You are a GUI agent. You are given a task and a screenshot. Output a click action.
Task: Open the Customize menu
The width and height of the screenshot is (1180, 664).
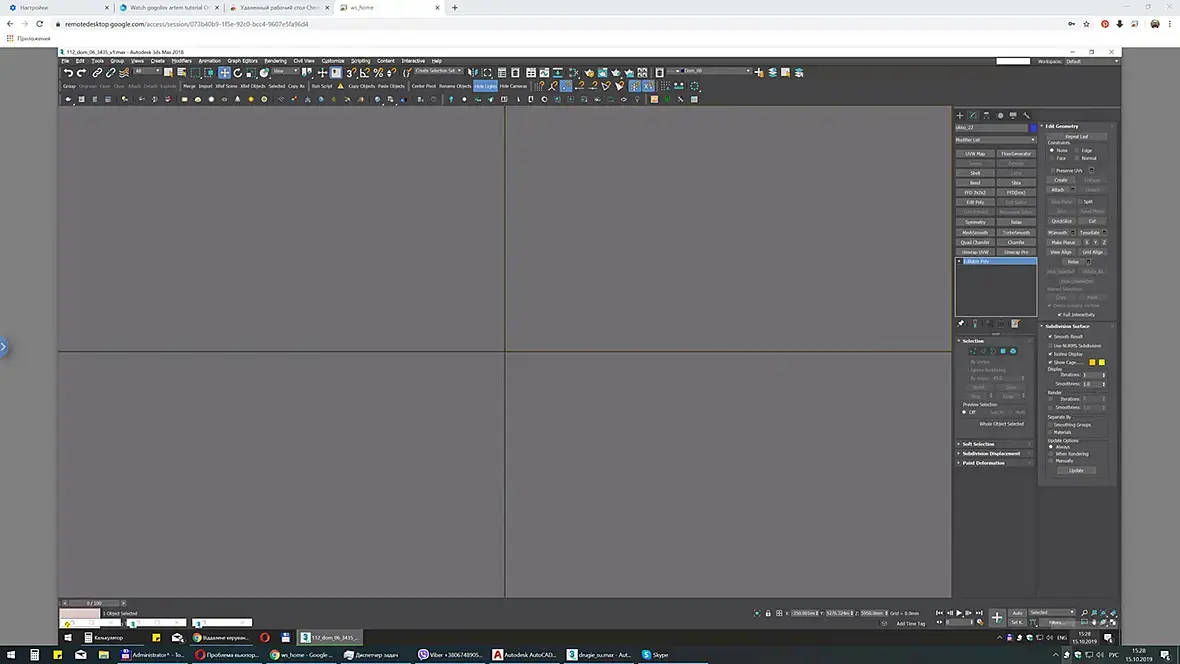(333, 61)
